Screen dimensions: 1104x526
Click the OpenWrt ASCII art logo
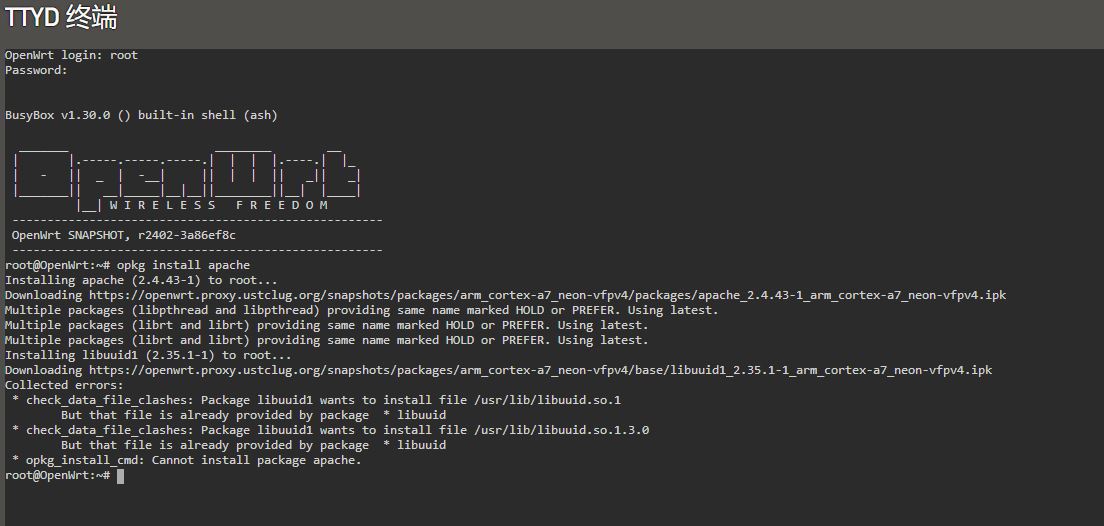tap(187, 175)
